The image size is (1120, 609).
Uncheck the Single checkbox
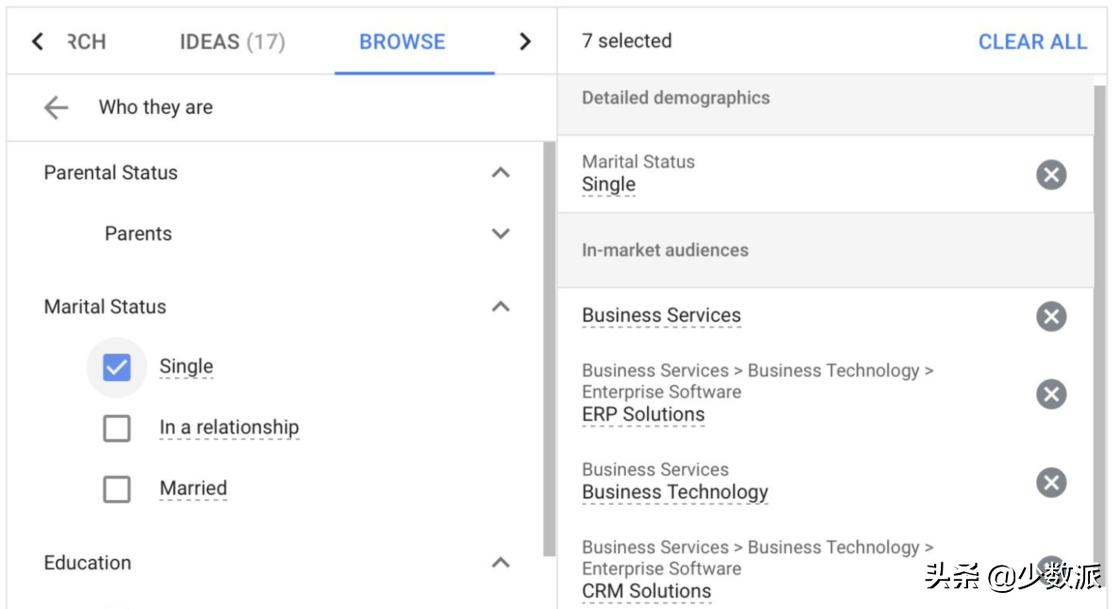(x=117, y=368)
